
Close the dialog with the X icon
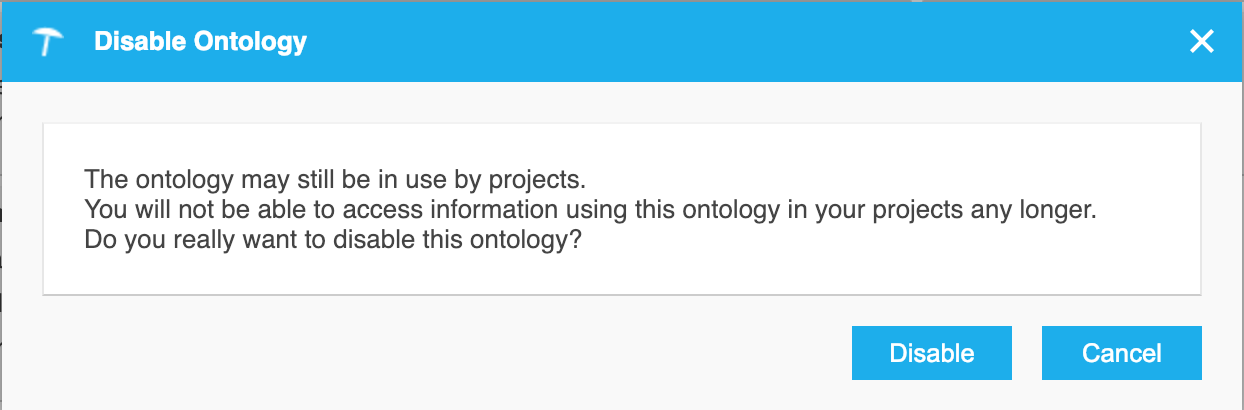[1201, 41]
